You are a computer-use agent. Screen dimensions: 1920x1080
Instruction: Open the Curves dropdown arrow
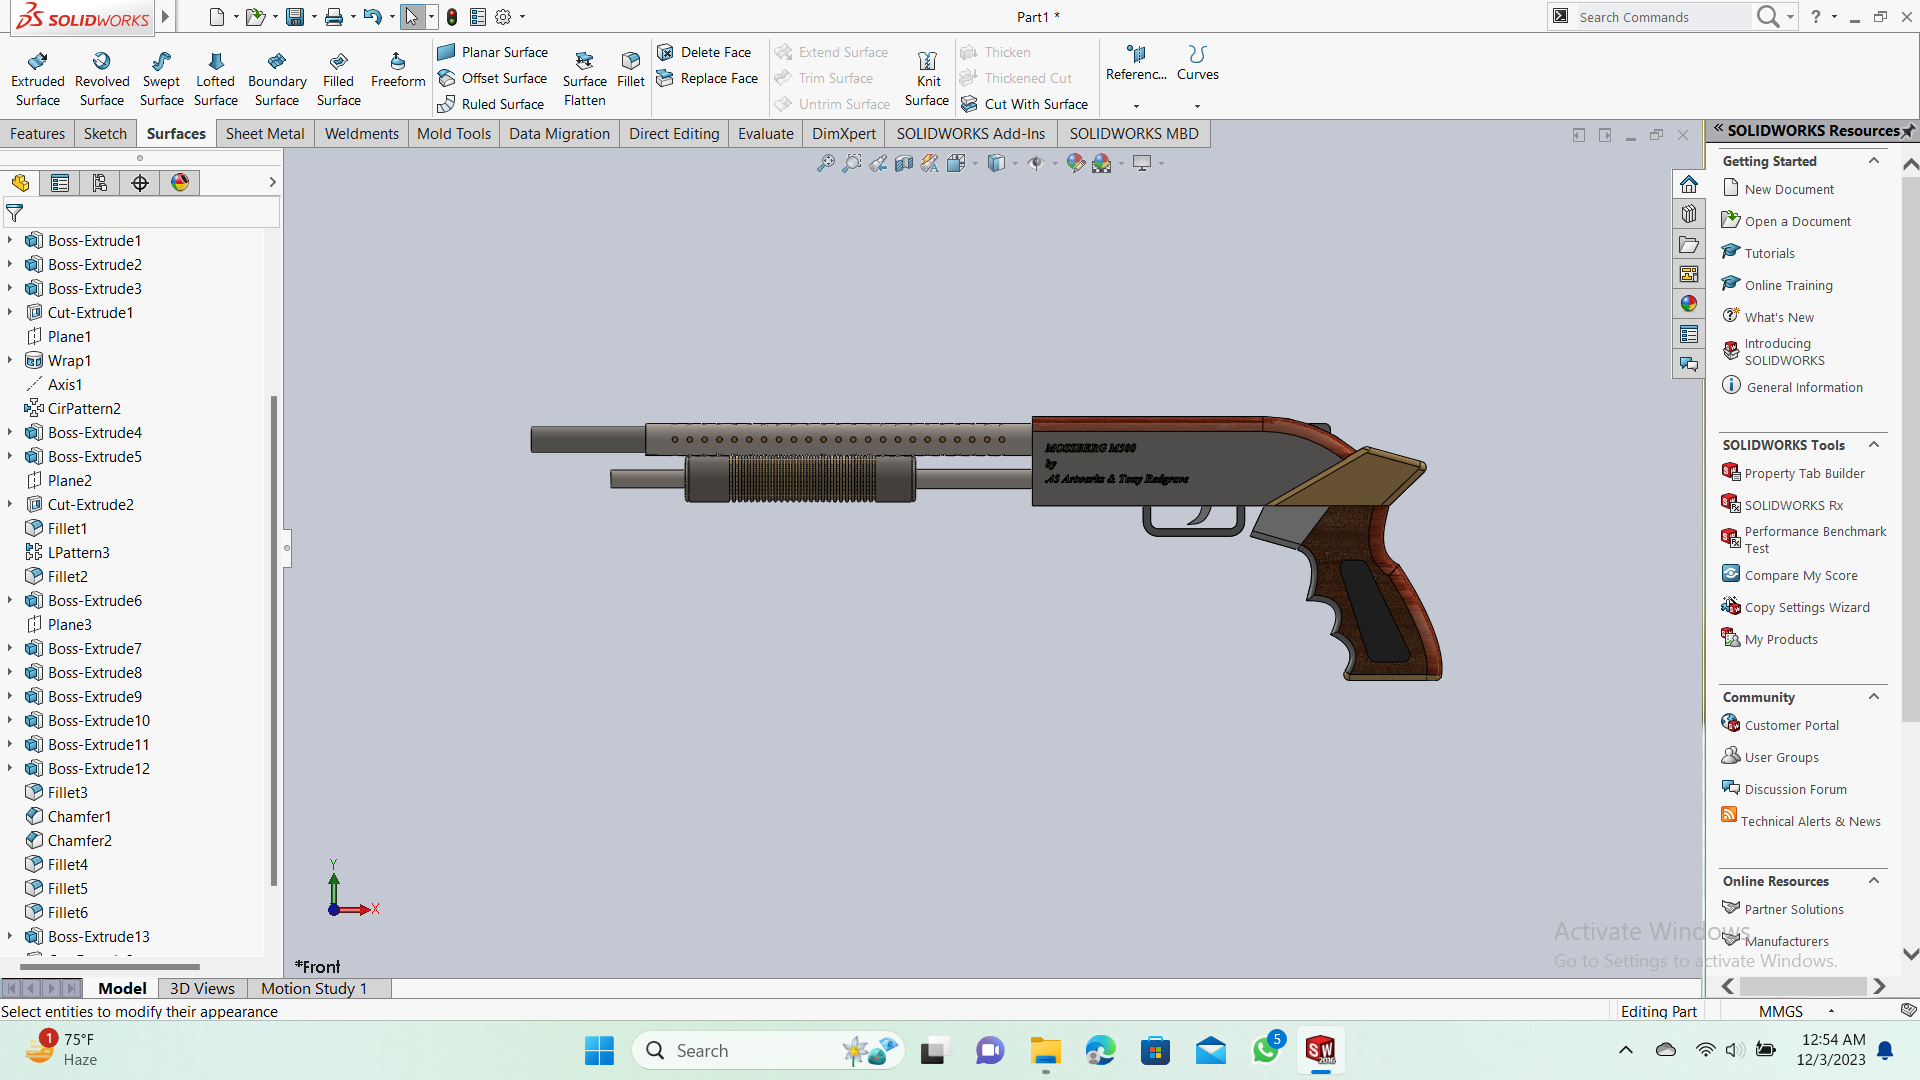1197,106
